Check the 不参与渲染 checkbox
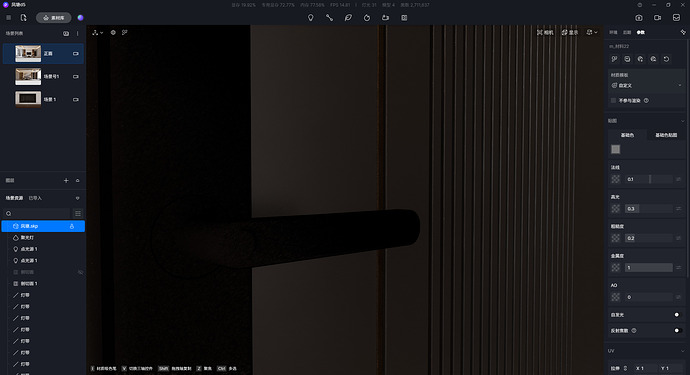690x375 pixels. pyautogui.click(x=613, y=100)
